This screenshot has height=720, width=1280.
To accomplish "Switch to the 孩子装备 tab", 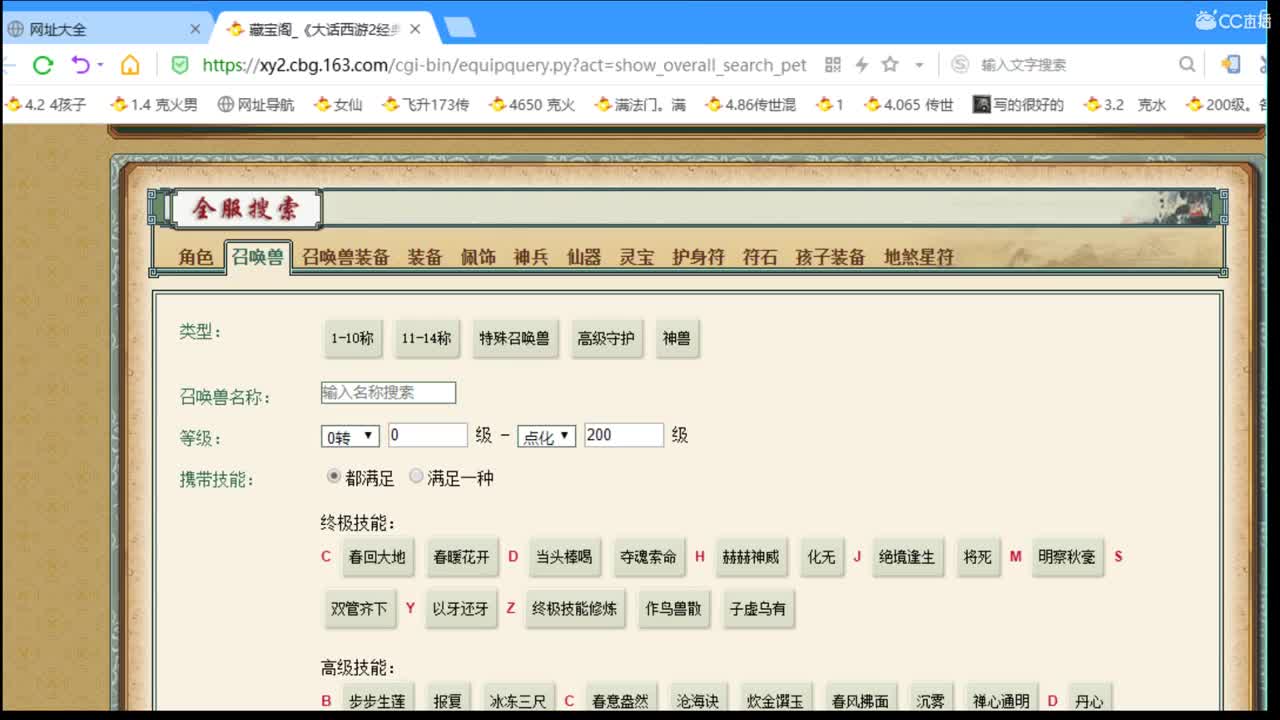I will pos(830,257).
